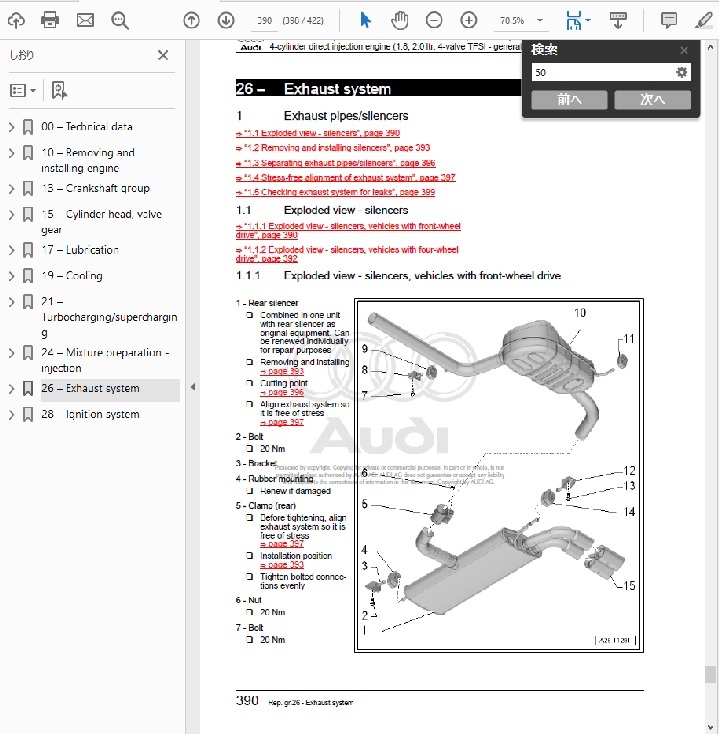Expand 13 – Crankshaft group bookmark
Screen dimensions: 719x734
tap(12, 189)
